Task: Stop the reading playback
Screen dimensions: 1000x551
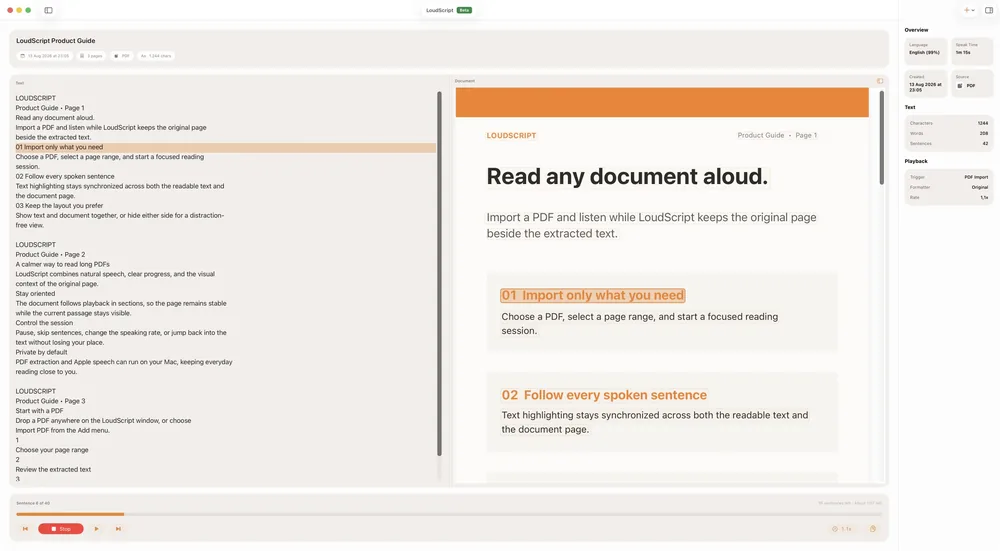Action: coord(61,529)
